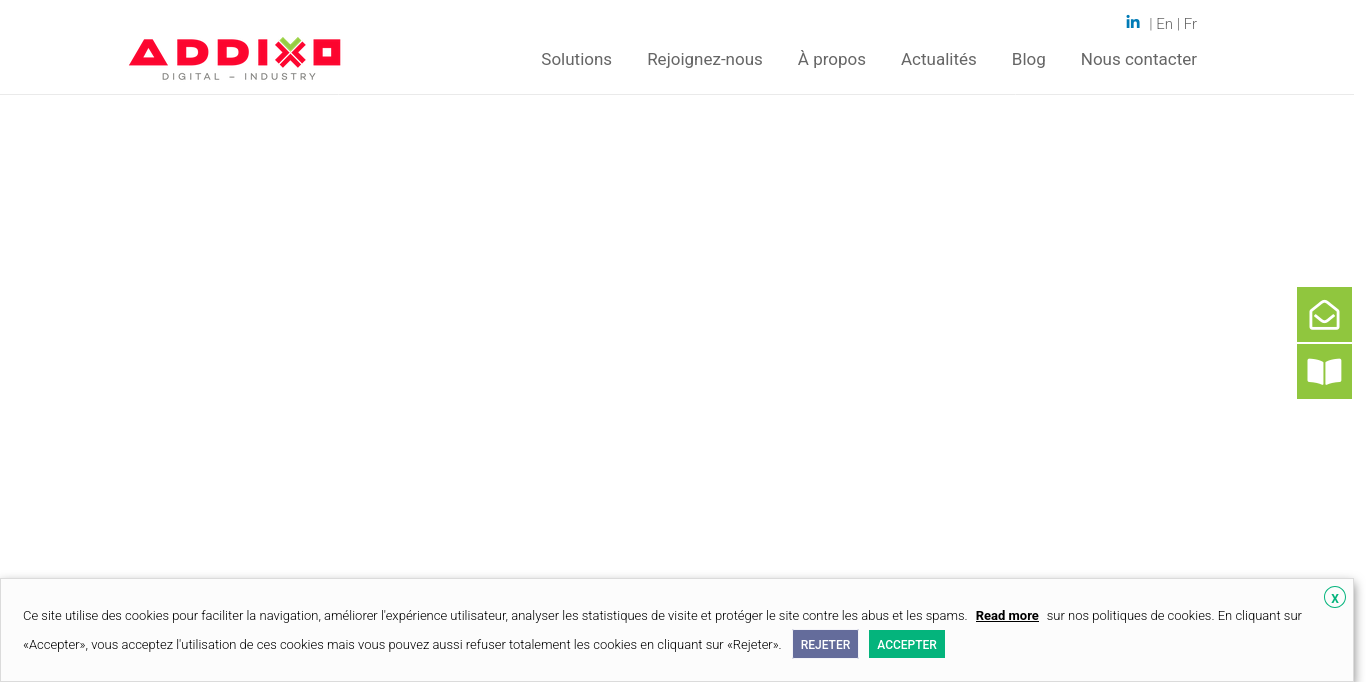
Task: Click Nous contacter in the top navigation
Action: pos(1138,59)
